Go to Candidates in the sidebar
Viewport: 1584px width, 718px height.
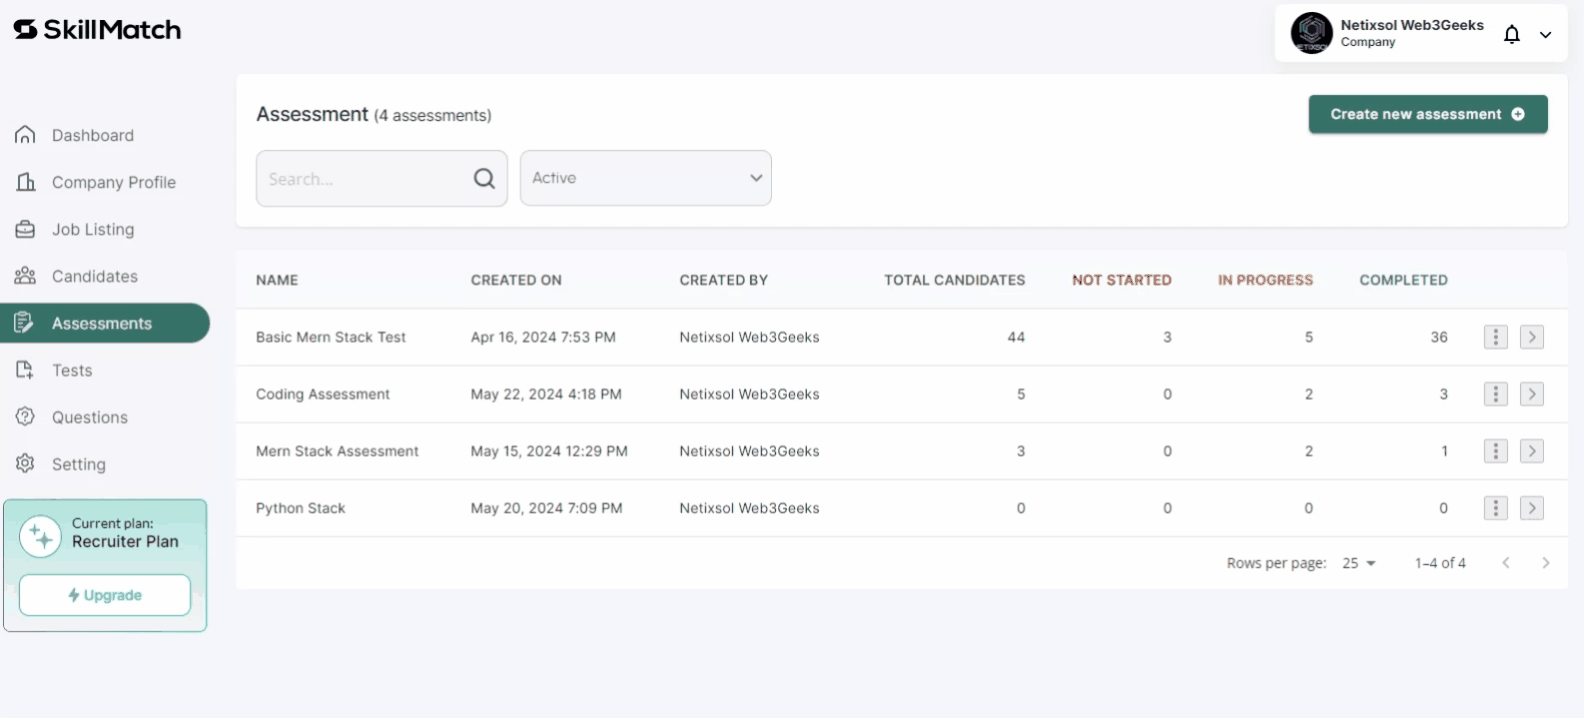(94, 276)
